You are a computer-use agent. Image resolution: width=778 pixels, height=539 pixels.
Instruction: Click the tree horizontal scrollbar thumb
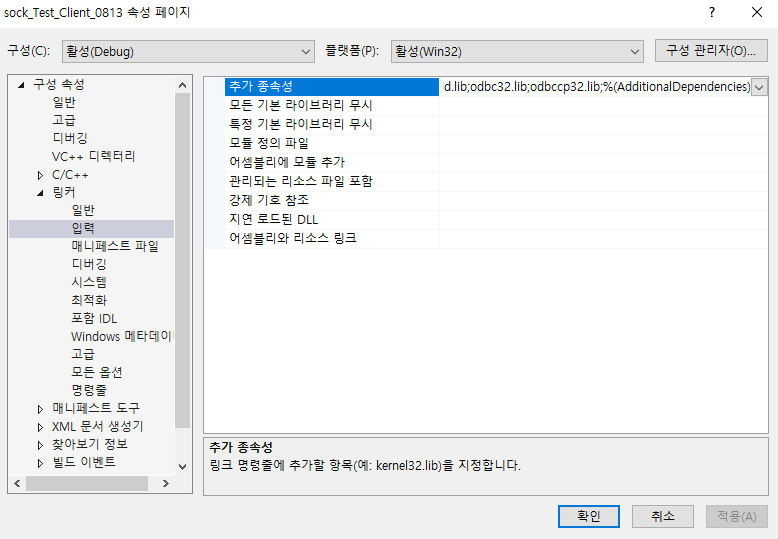(x=87, y=483)
